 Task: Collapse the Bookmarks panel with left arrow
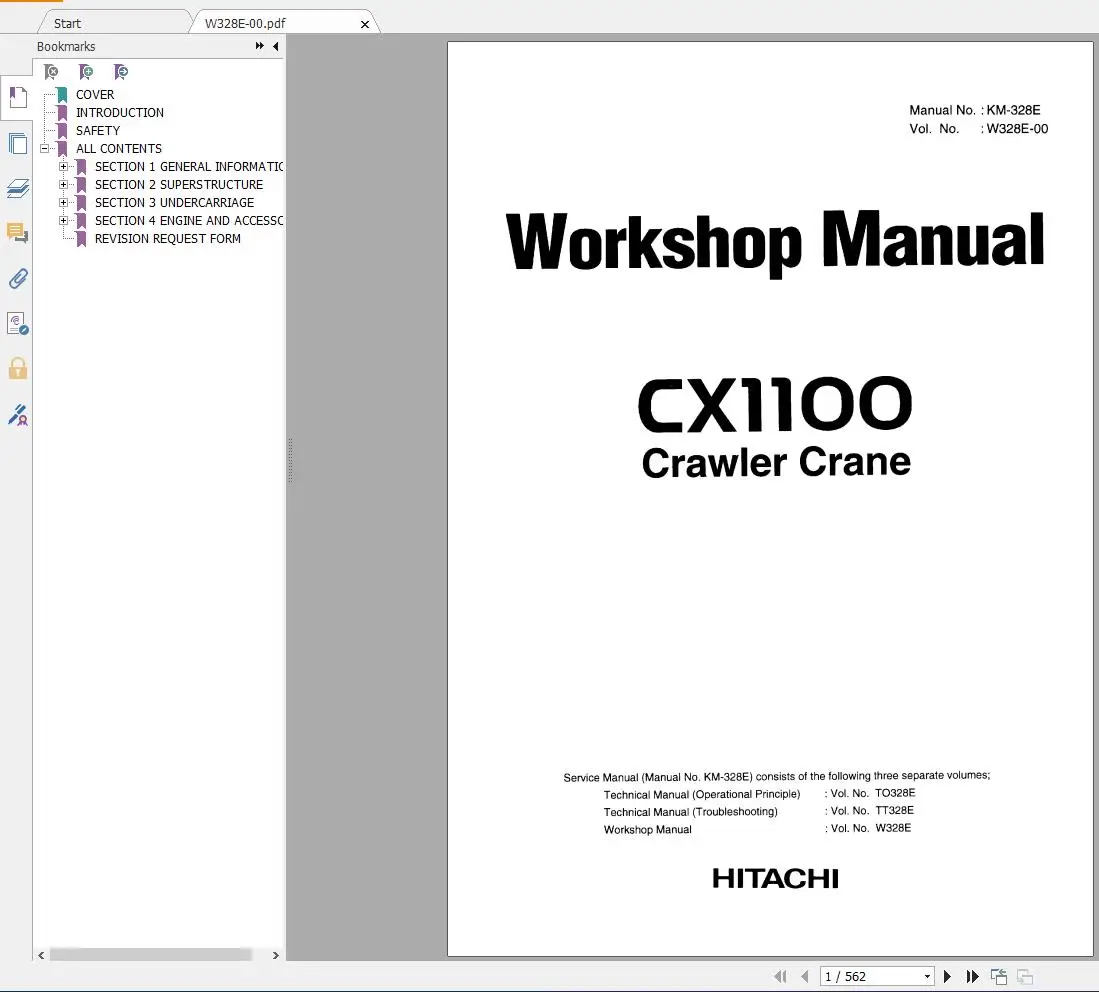[275, 46]
